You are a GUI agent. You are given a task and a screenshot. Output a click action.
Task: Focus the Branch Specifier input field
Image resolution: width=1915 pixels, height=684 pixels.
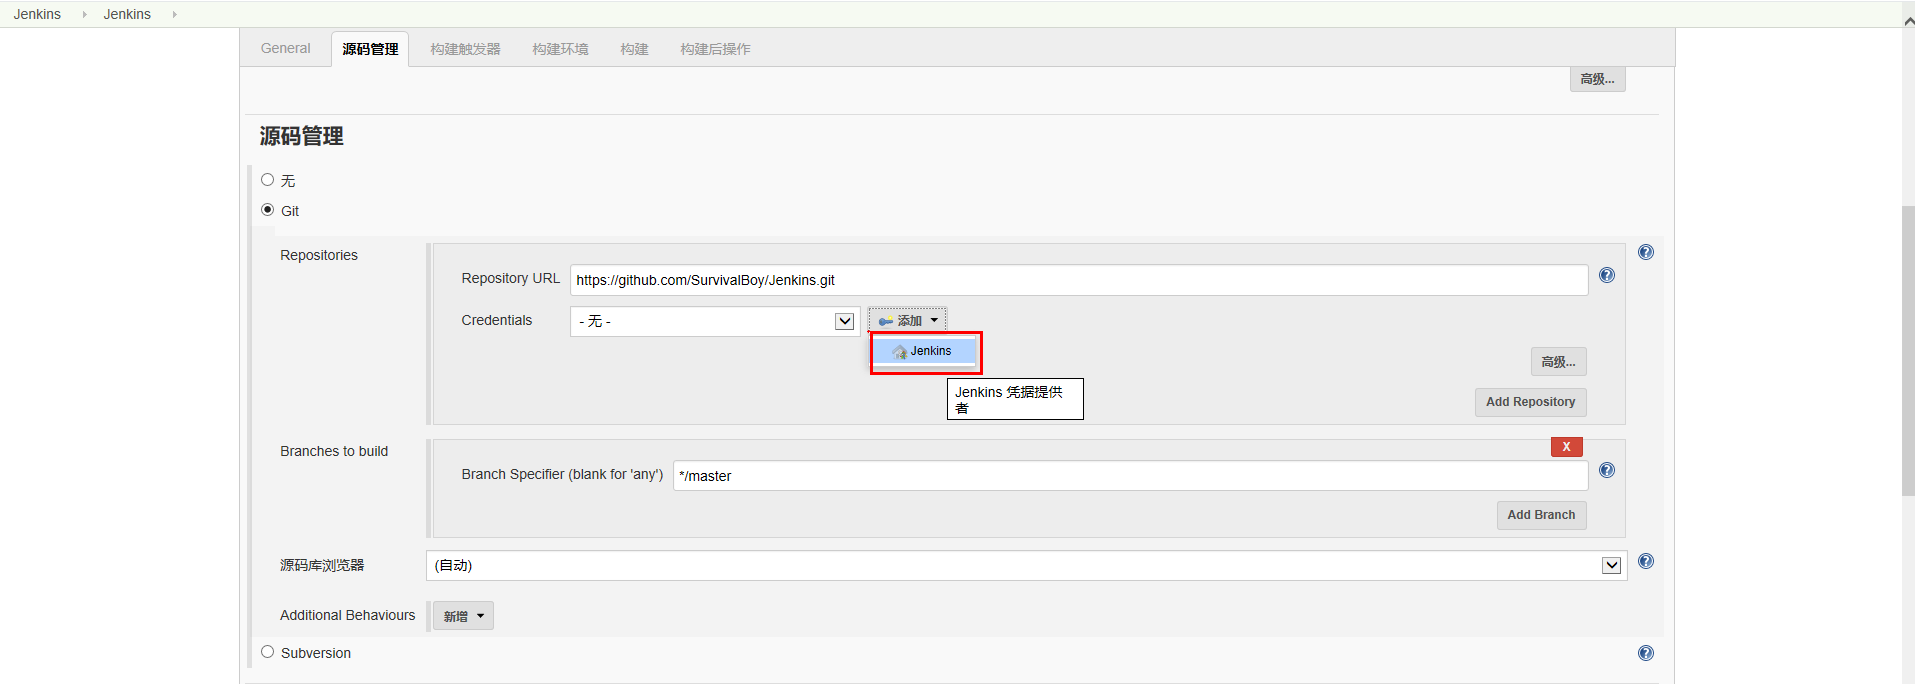coord(1130,476)
